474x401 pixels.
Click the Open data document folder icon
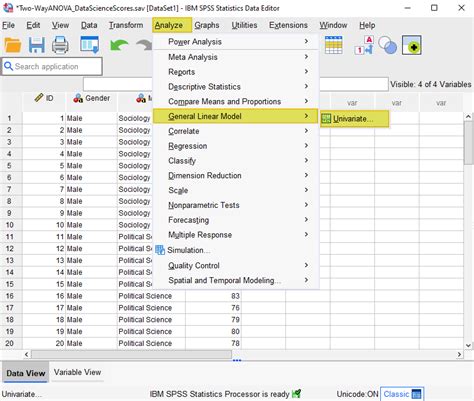click(x=13, y=45)
